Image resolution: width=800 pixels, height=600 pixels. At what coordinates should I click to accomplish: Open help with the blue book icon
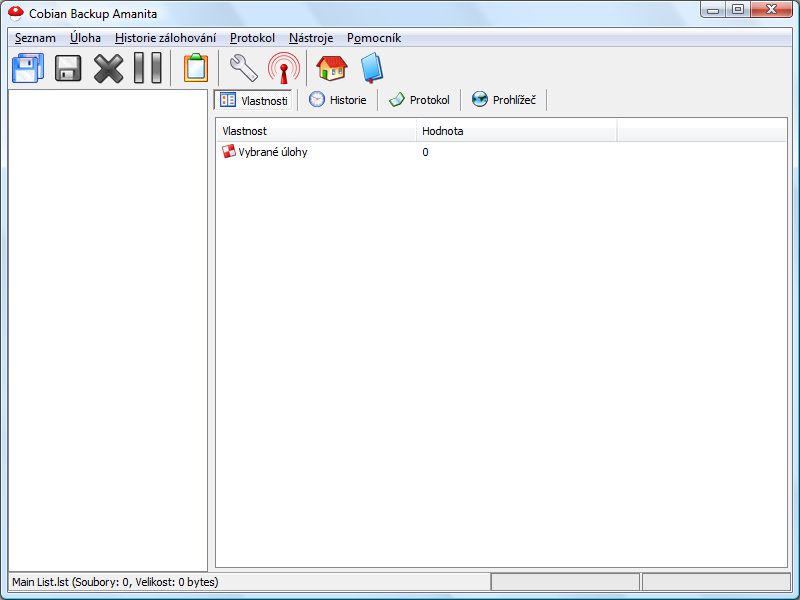pos(372,68)
